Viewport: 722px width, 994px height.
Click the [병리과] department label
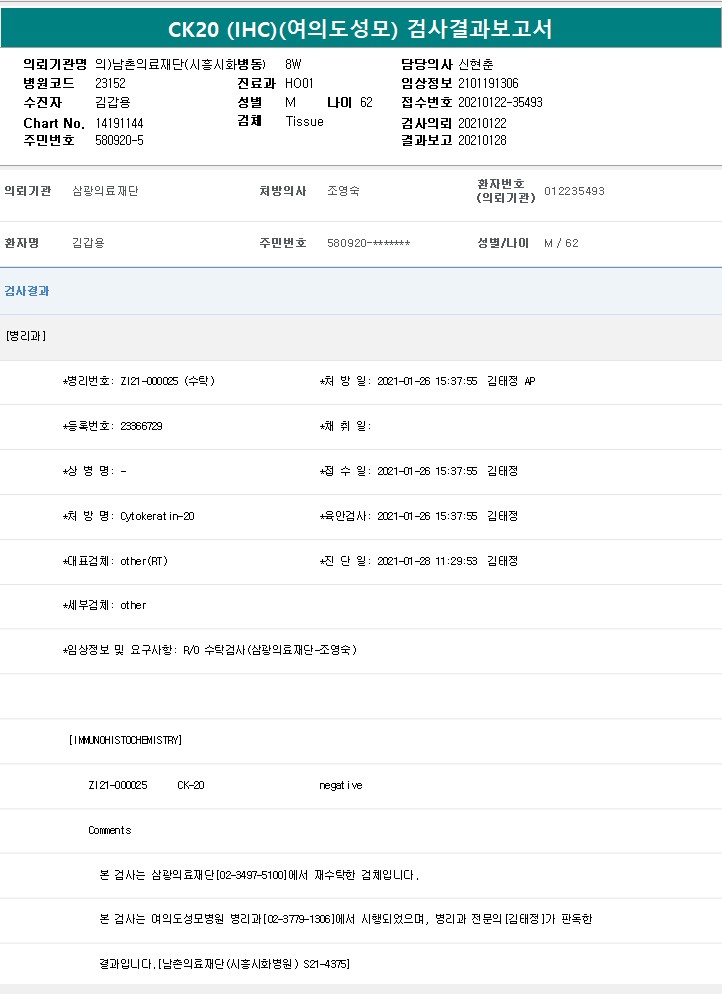coord(25,336)
